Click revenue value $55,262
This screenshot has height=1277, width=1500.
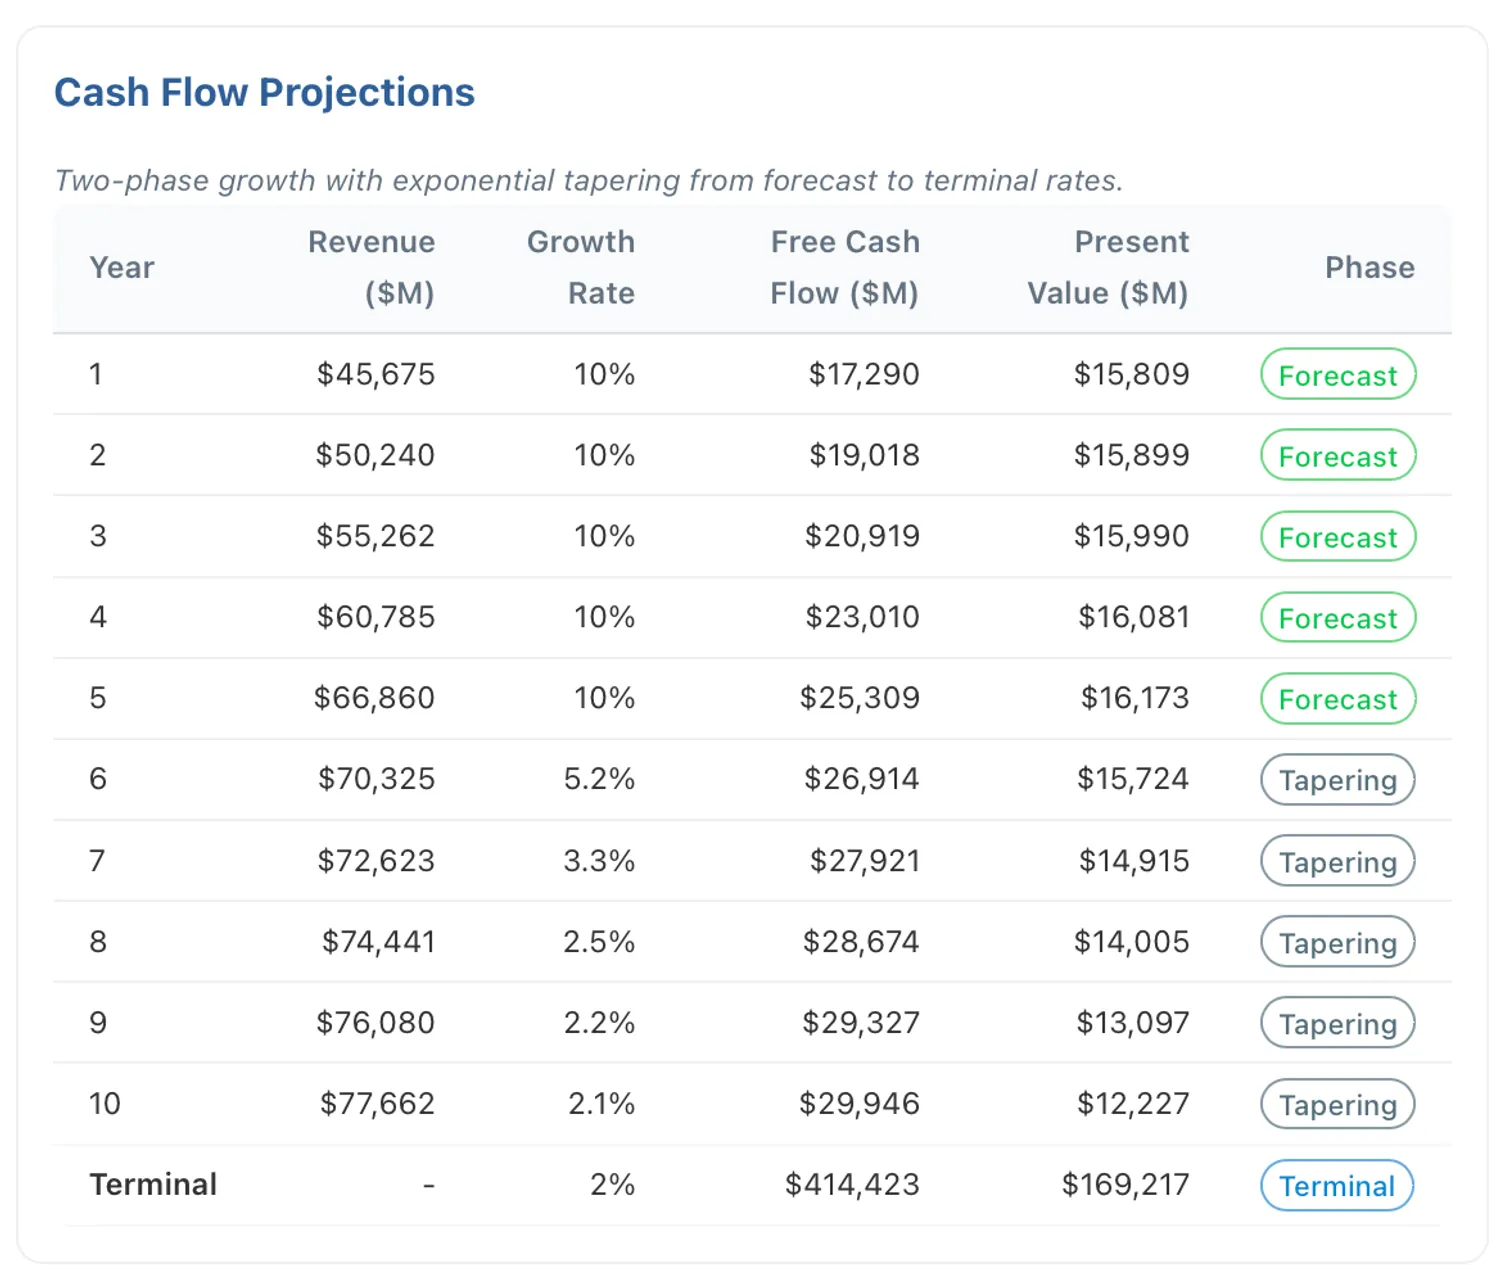coord(375,536)
